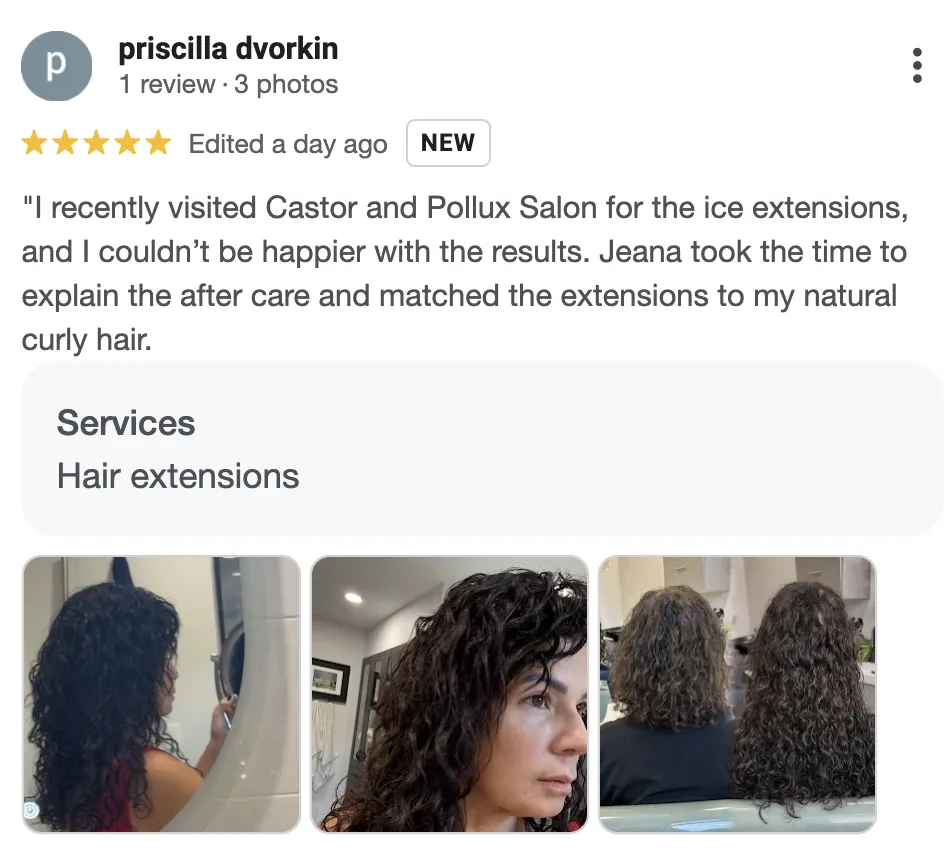Click the first gold rating star

pyautogui.click(x=34, y=143)
